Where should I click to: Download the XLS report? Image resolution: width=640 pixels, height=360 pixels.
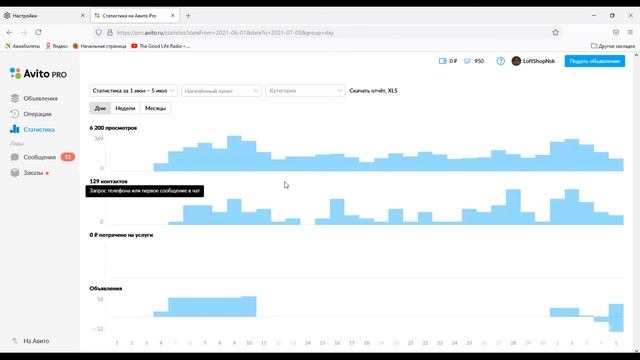pyautogui.click(x=373, y=91)
